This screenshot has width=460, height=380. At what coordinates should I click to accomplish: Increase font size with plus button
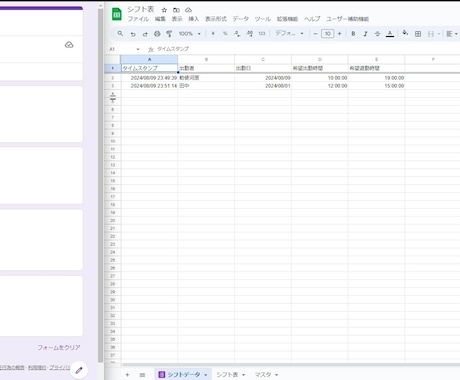point(339,34)
